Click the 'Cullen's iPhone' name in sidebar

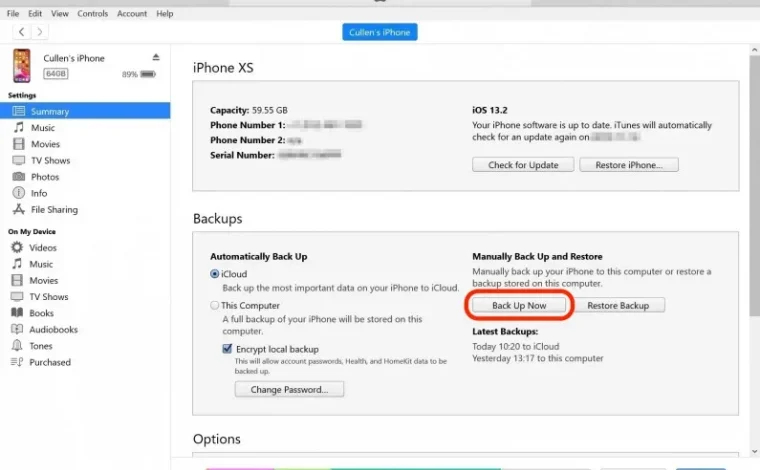[74, 58]
